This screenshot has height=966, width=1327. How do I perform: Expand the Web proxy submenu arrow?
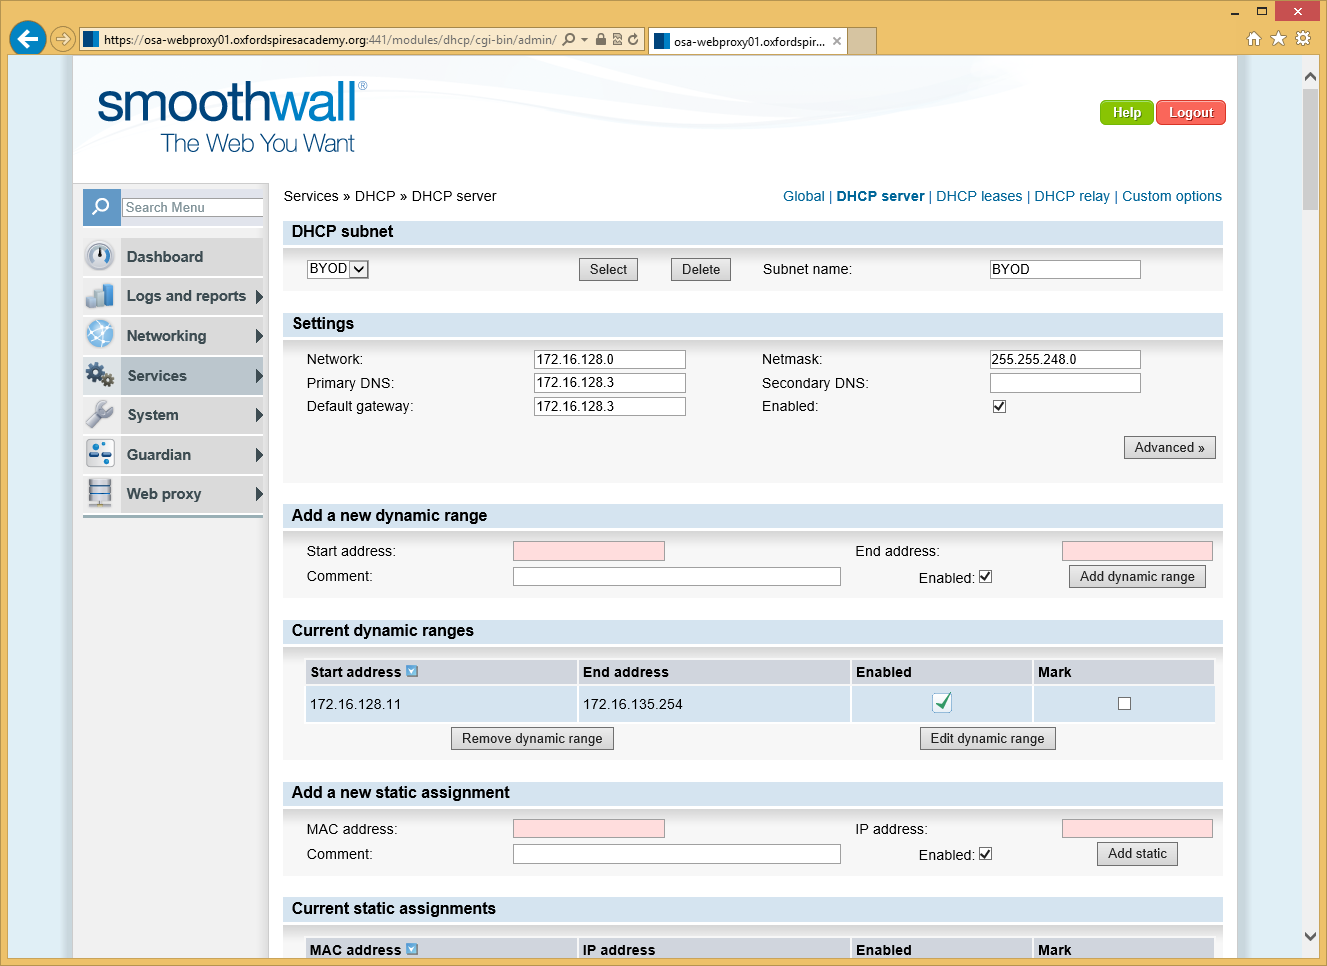[x=259, y=494]
